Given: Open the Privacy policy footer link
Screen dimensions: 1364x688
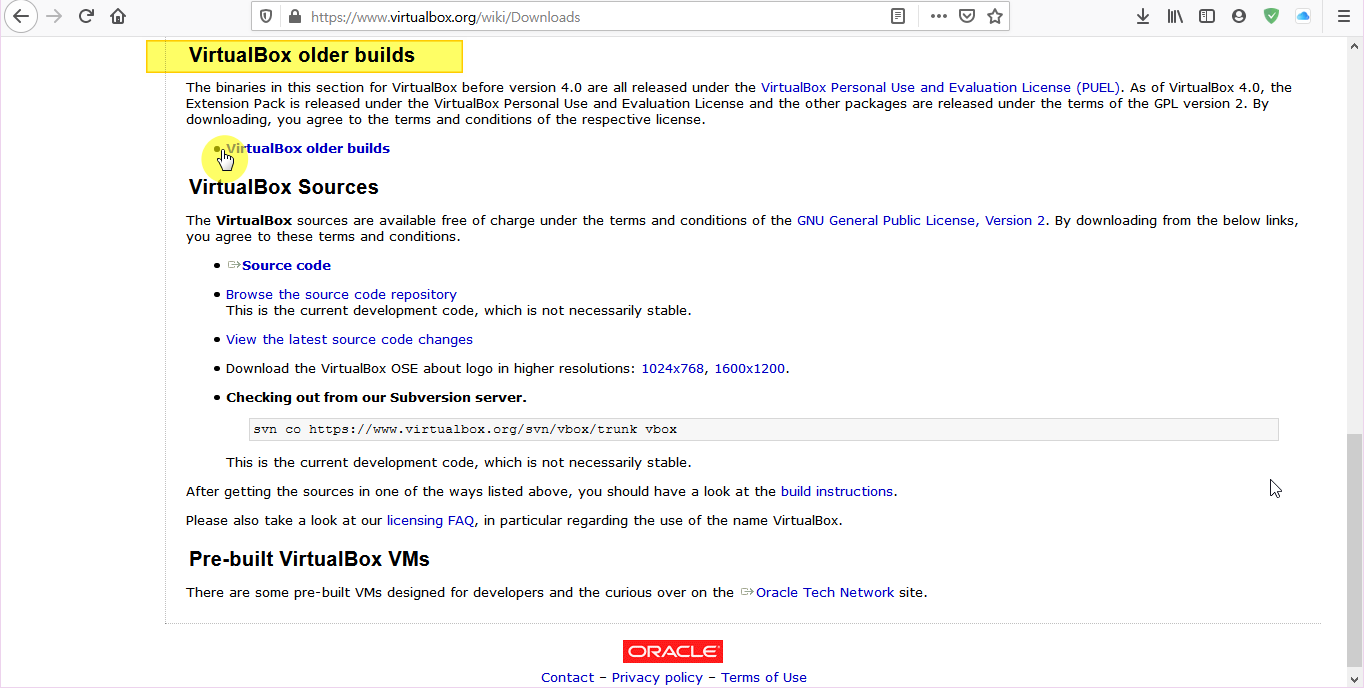Looking at the screenshot, I should pos(657,677).
